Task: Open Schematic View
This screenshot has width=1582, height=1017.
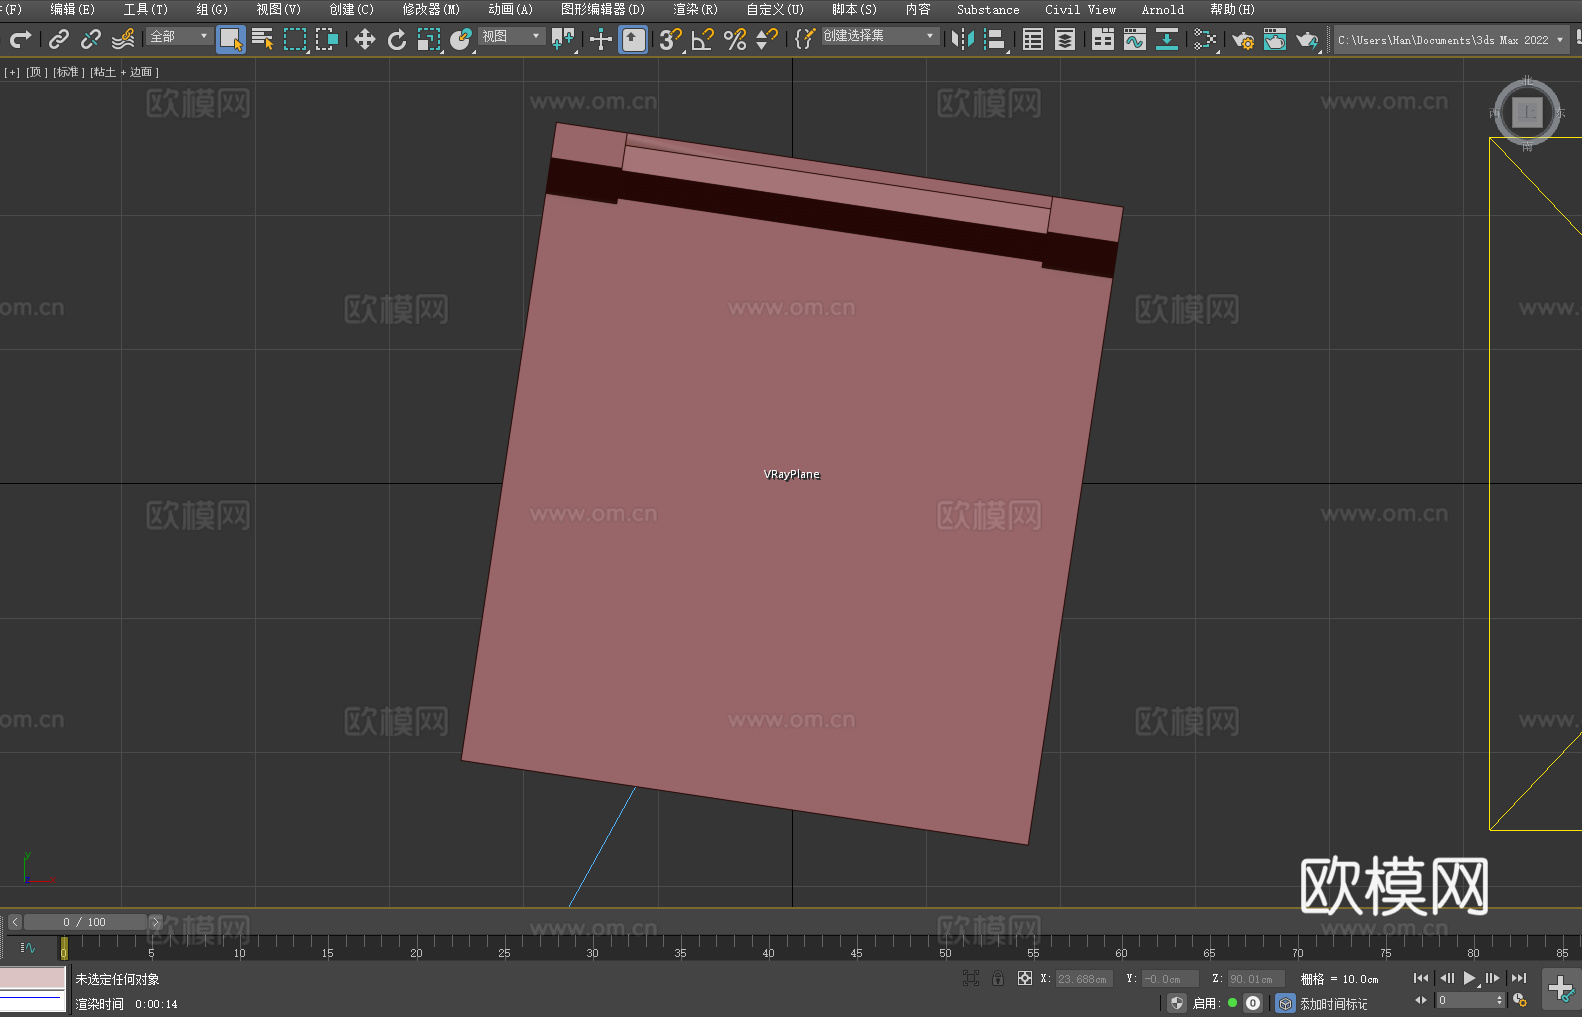Action: 1167,39
